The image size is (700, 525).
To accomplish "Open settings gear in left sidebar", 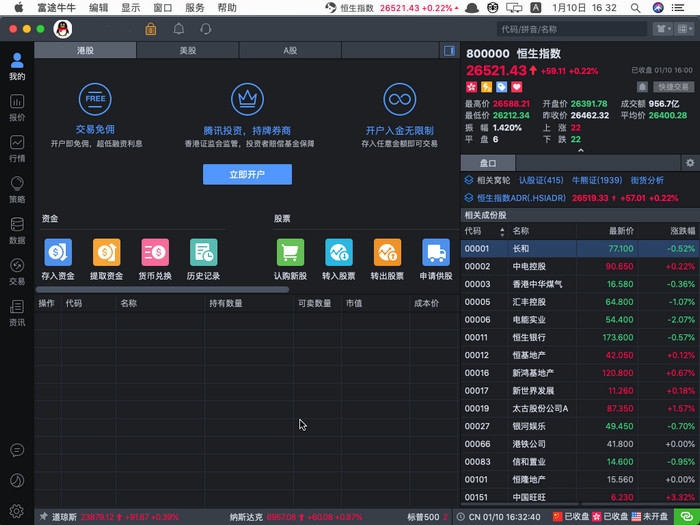I will (x=17, y=511).
